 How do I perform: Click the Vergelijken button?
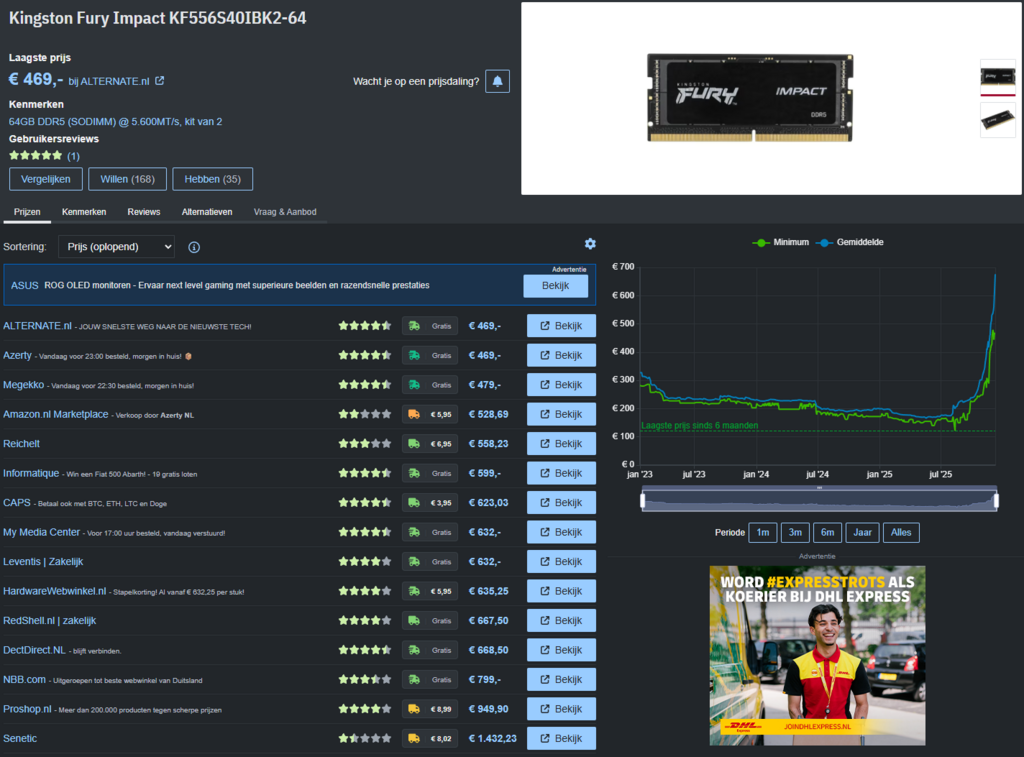(46, 179)
